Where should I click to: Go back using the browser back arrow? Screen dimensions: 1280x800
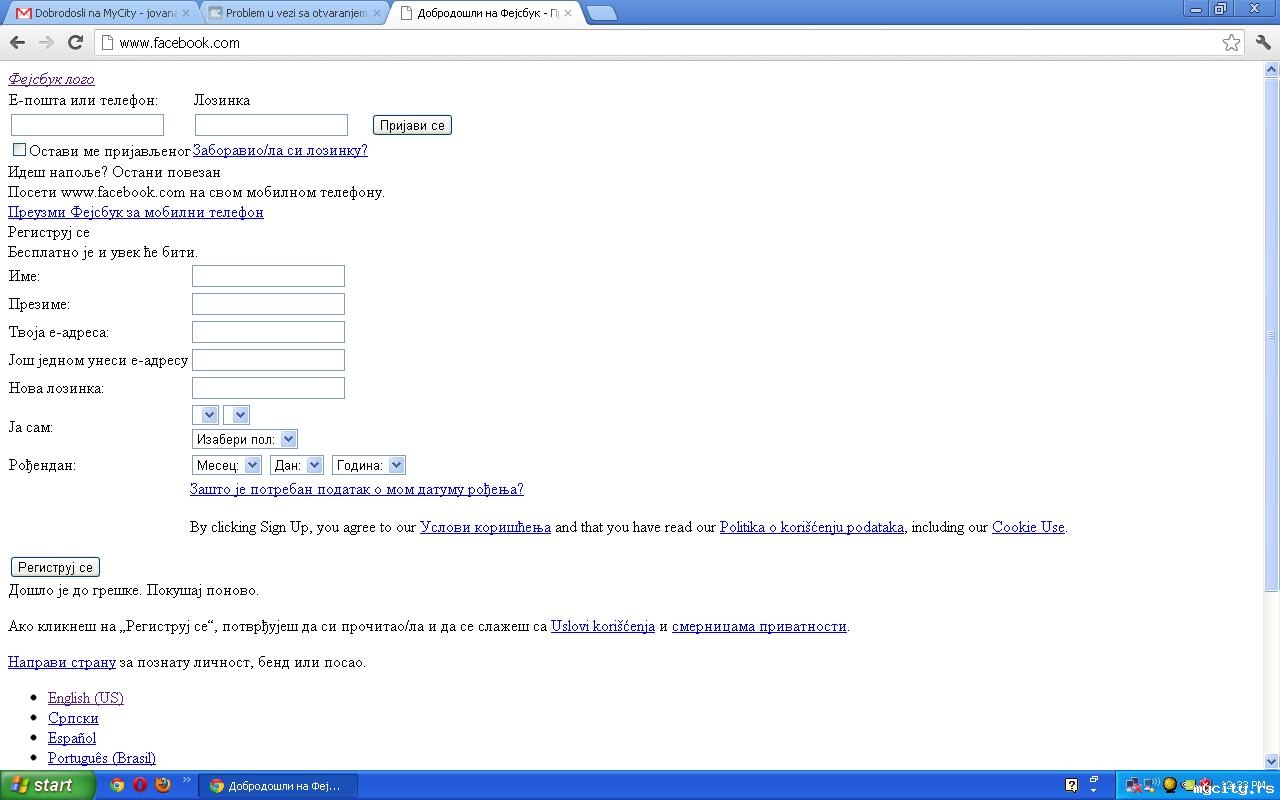(17, 42)
